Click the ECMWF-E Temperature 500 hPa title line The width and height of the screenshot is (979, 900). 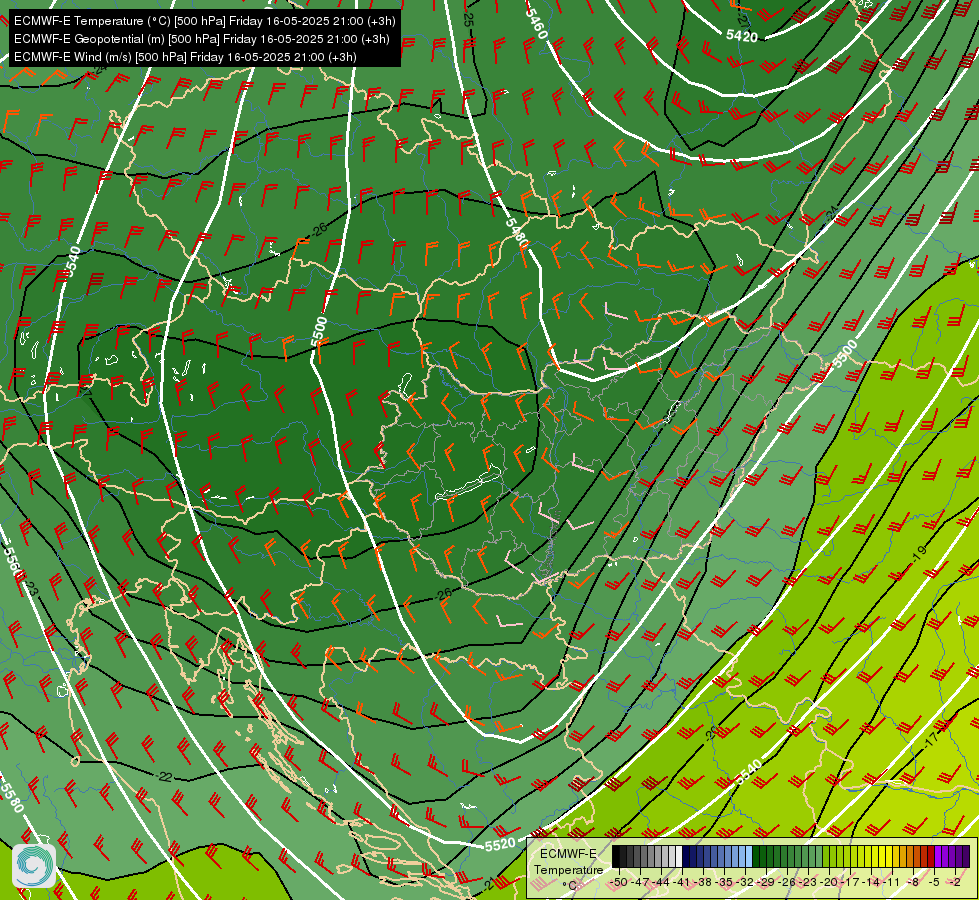pyautogui.click(x=205, y=21)
